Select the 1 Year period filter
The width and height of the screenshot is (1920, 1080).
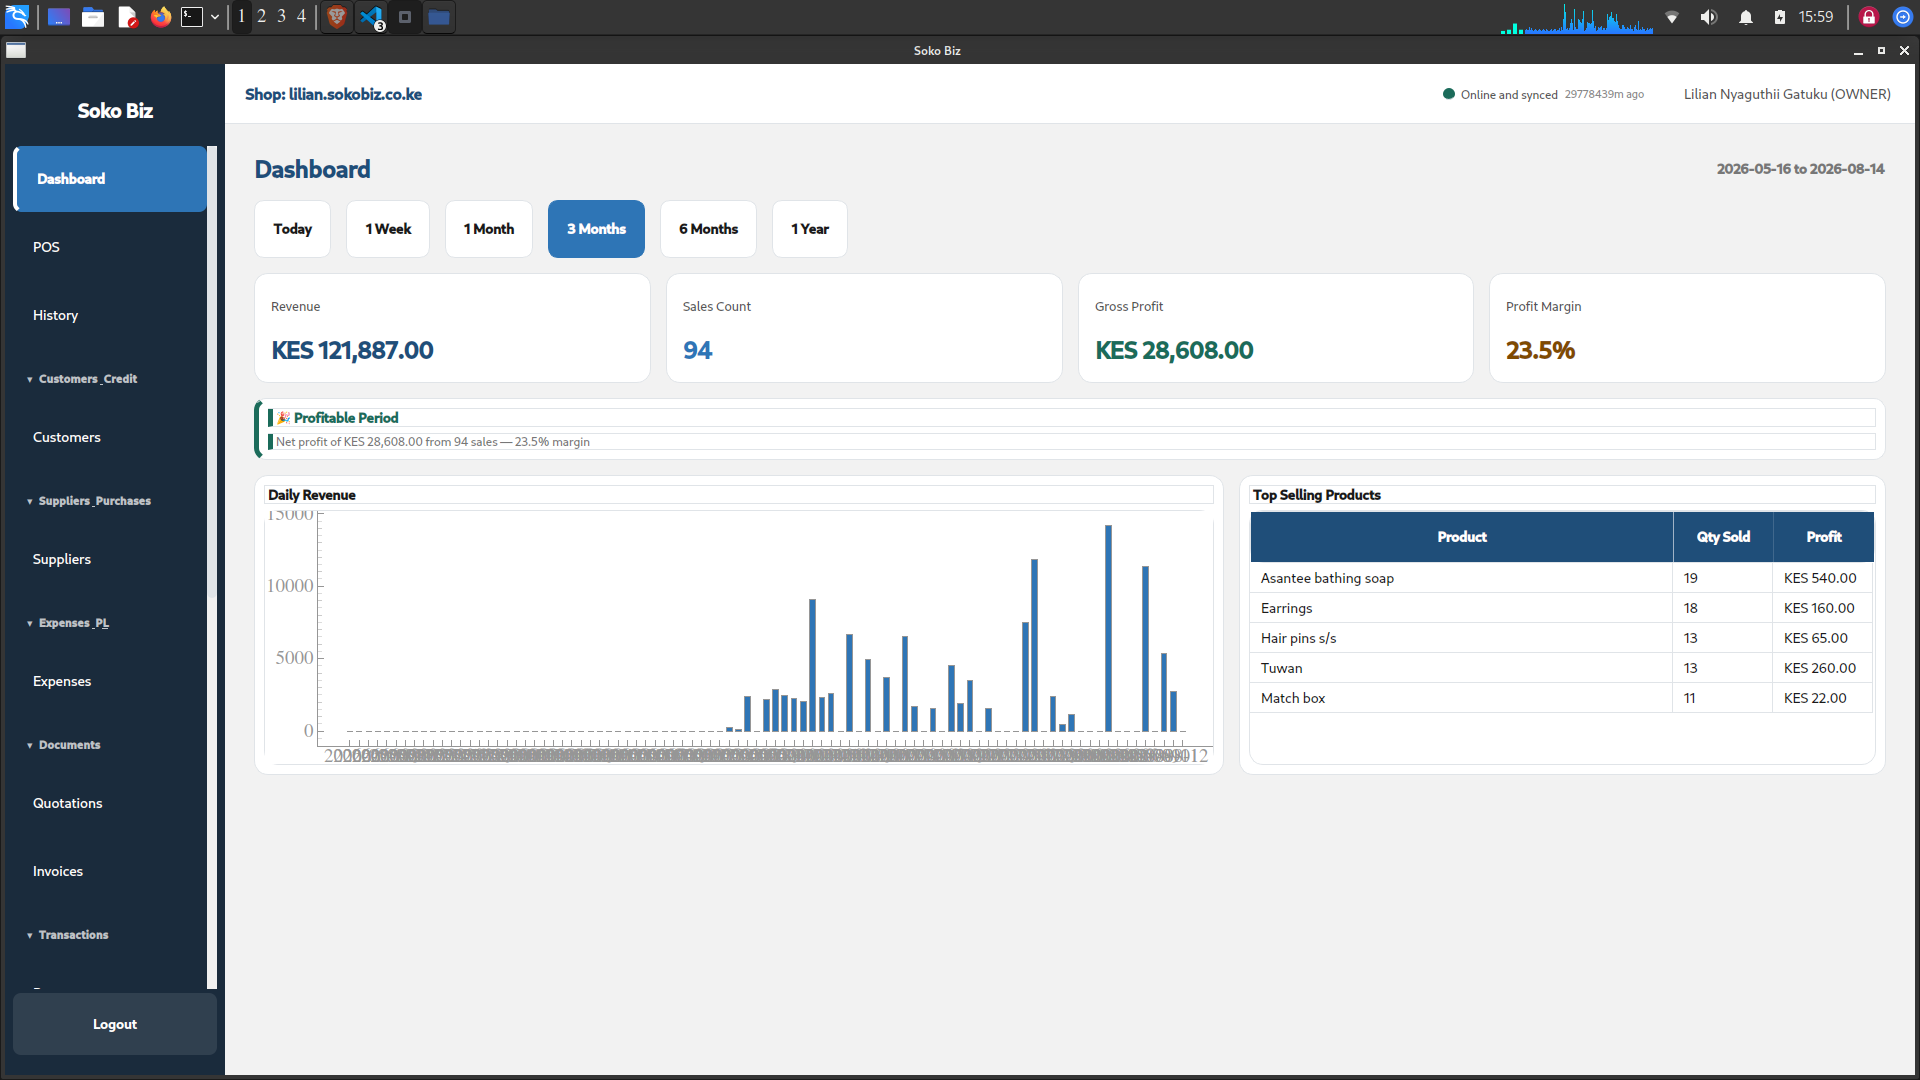coord(810,229)
